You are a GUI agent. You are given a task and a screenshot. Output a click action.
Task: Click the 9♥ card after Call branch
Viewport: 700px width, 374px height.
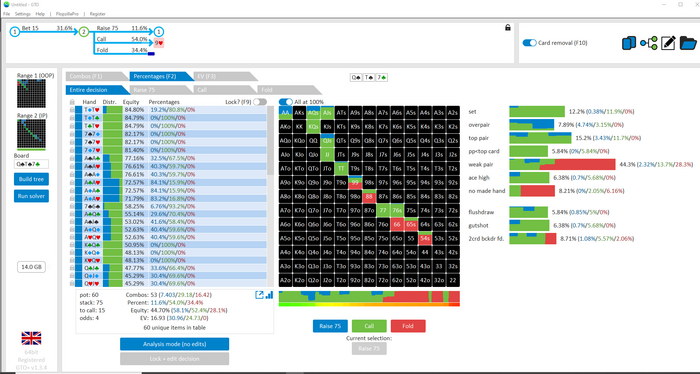point(159,43)
